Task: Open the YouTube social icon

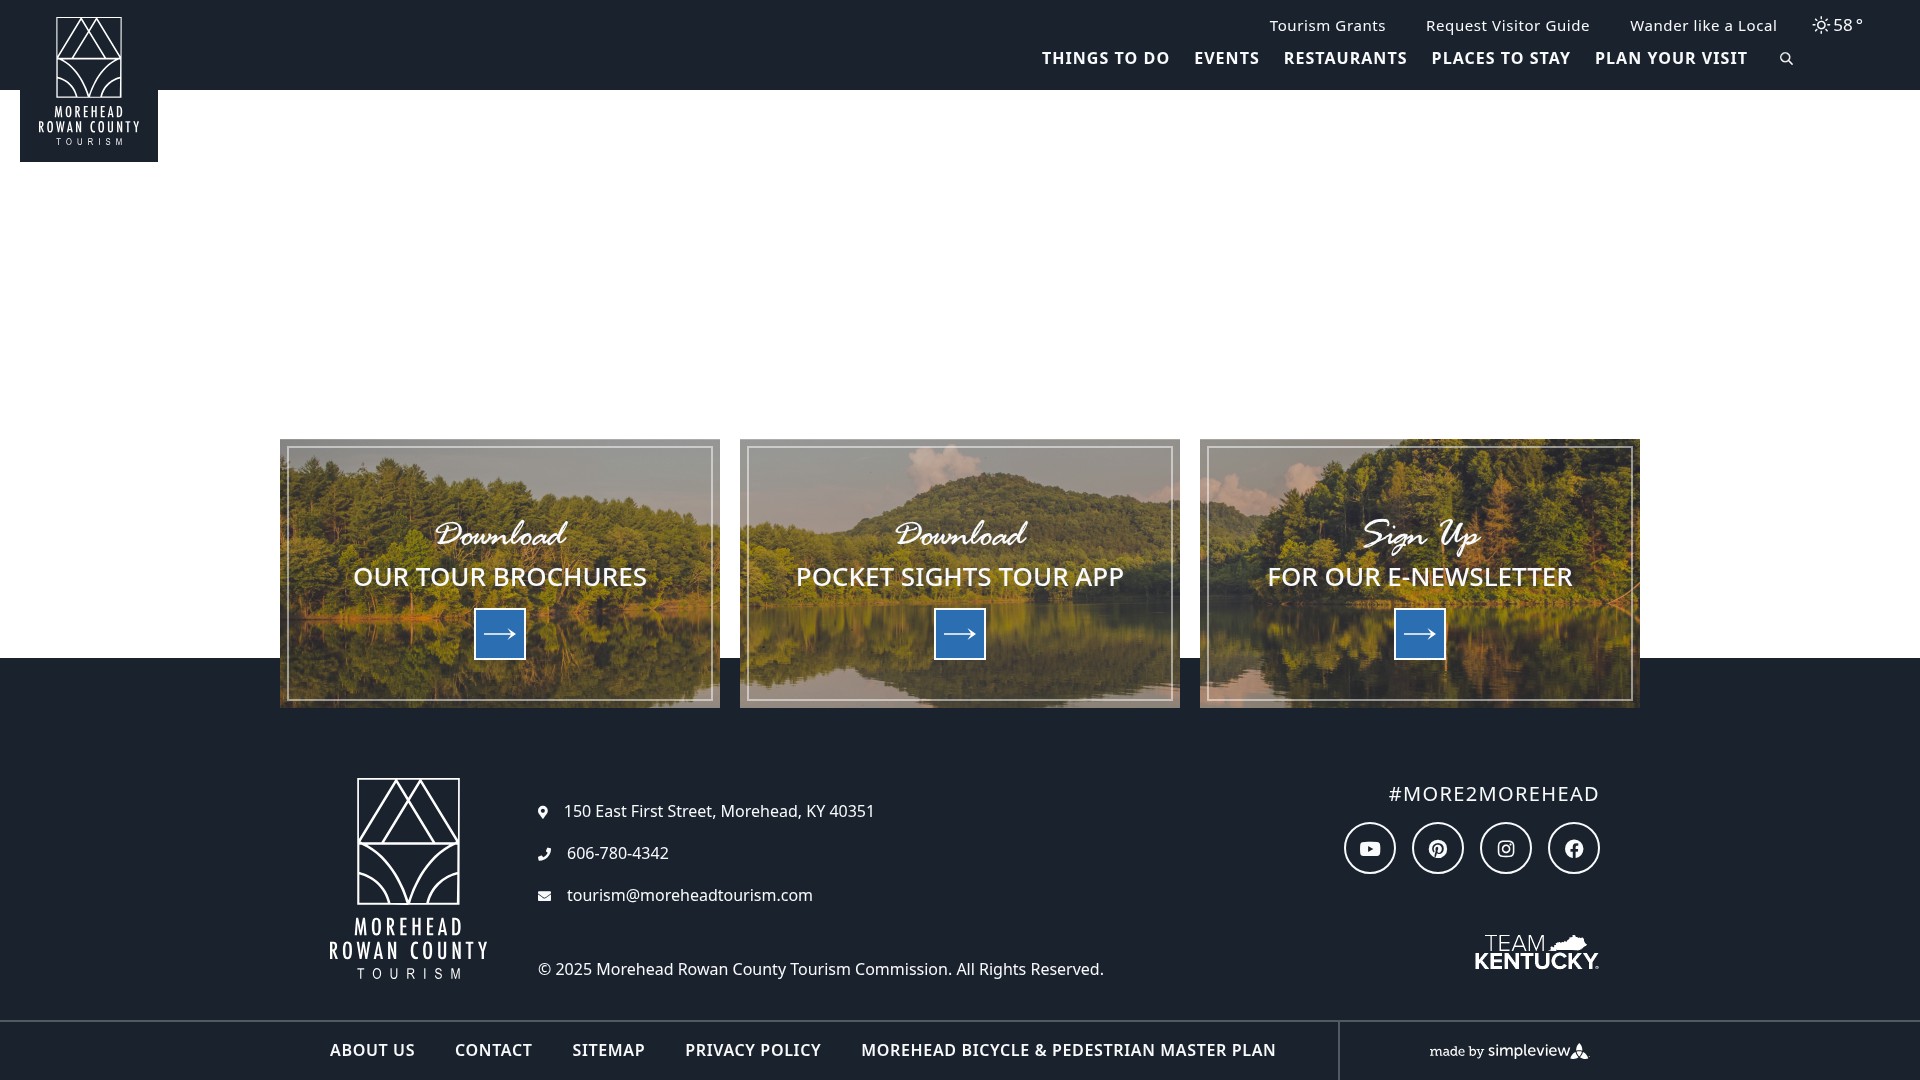Action: point(1370,848)
